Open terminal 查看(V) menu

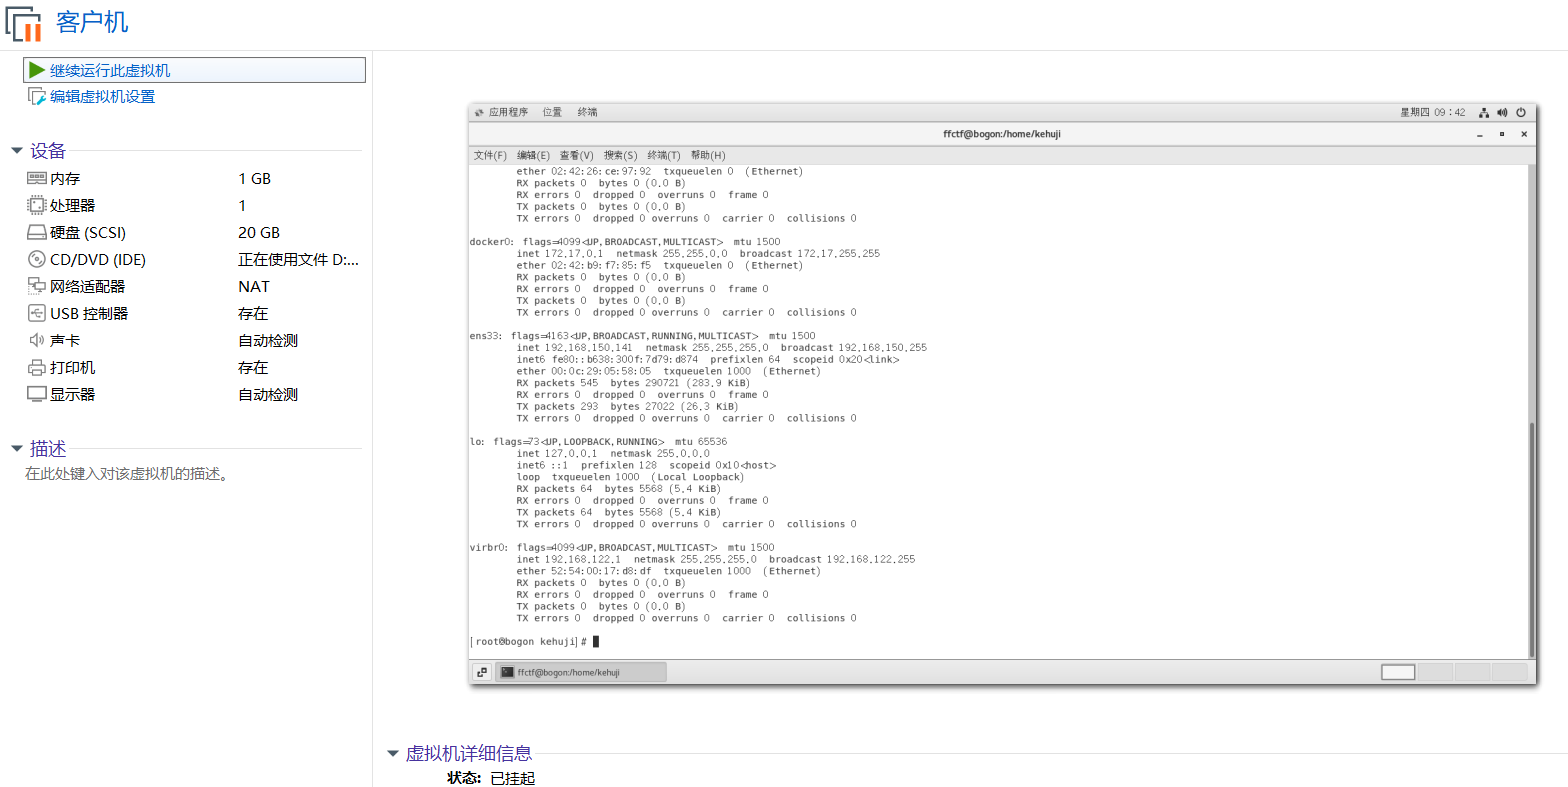pyautogui.click(x=576, y=155)
